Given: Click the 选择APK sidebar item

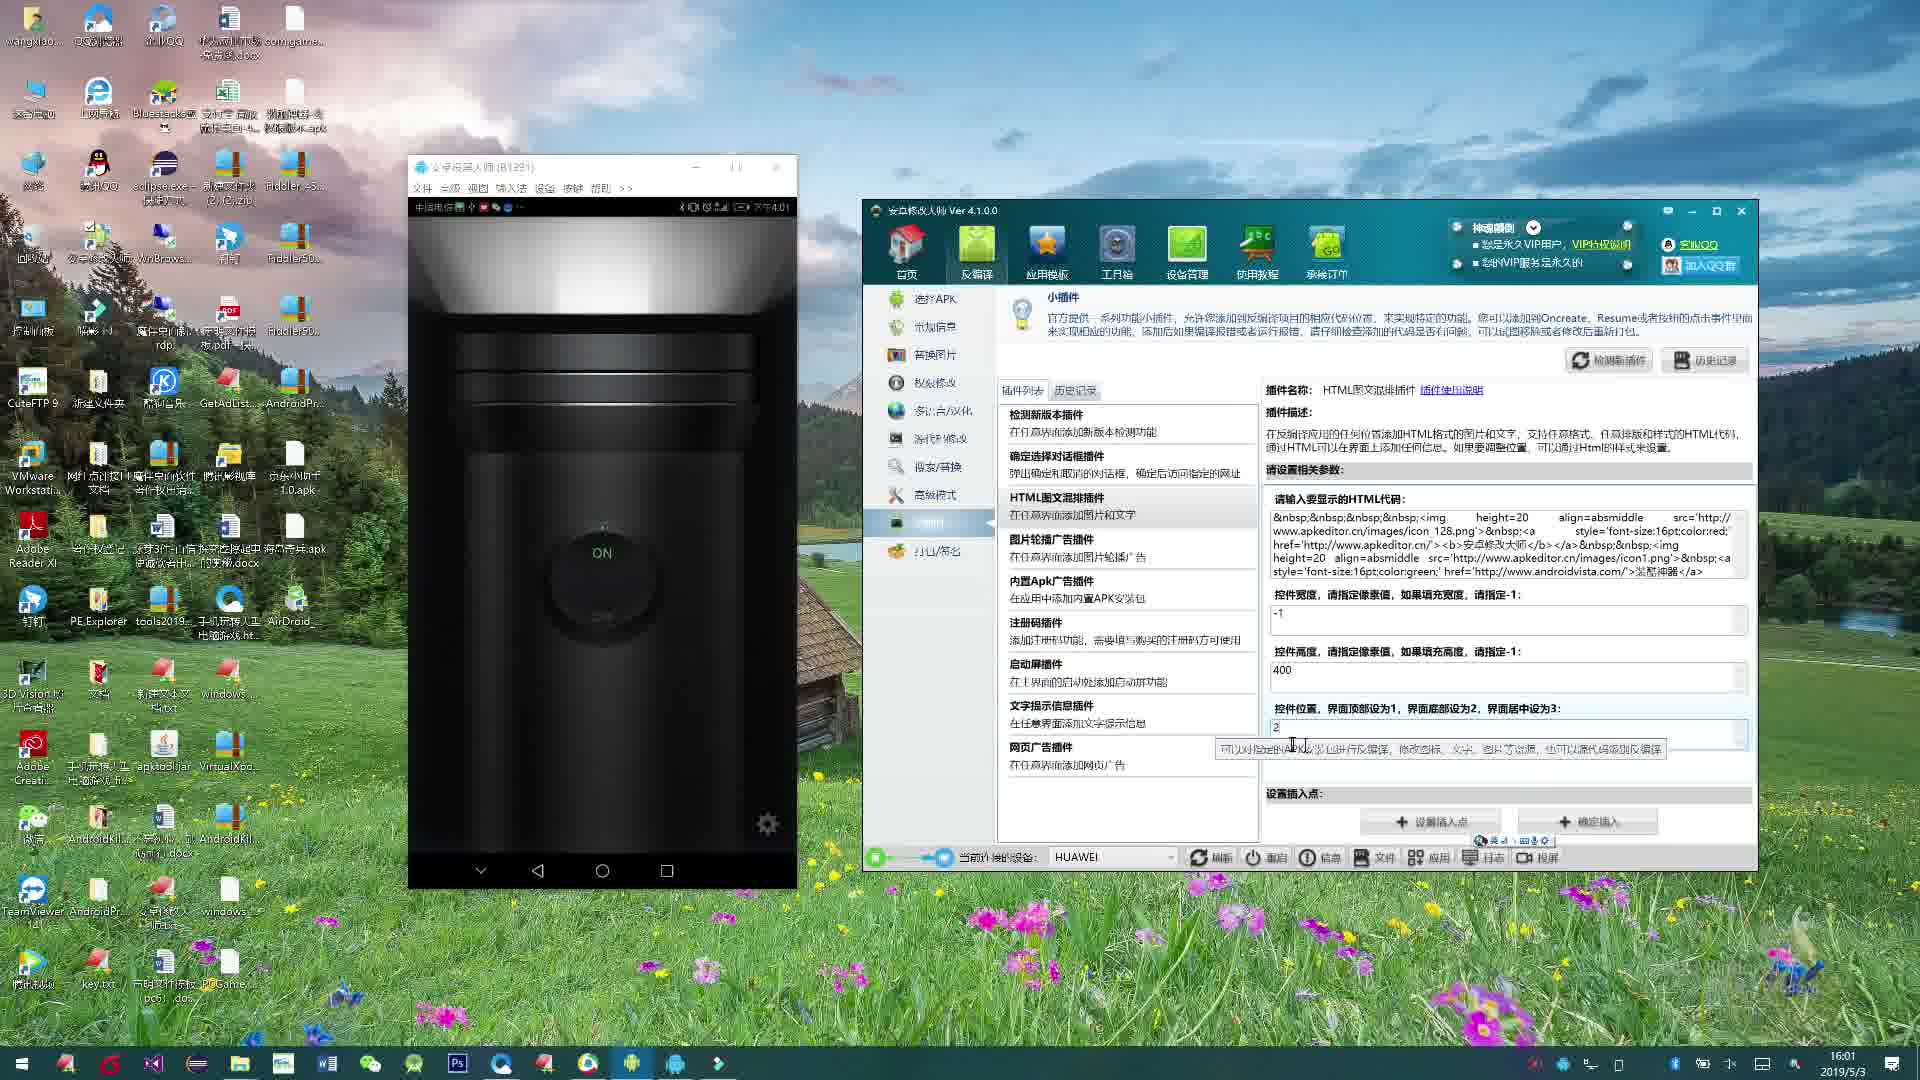Looking at the screenshot, I should point(934,299).
